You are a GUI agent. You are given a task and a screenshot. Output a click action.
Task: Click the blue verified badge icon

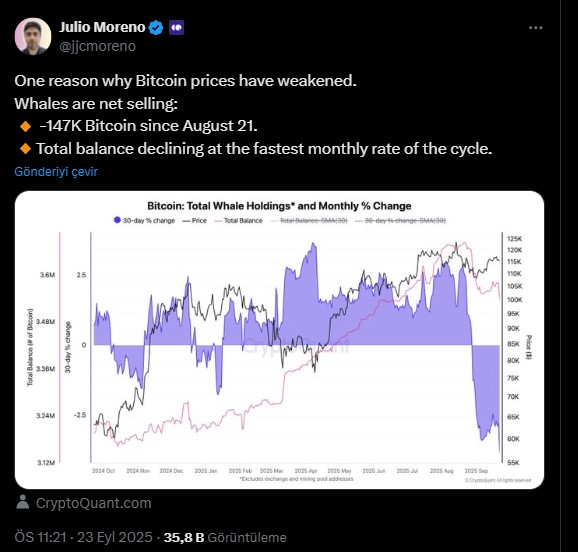coord(156,28)
